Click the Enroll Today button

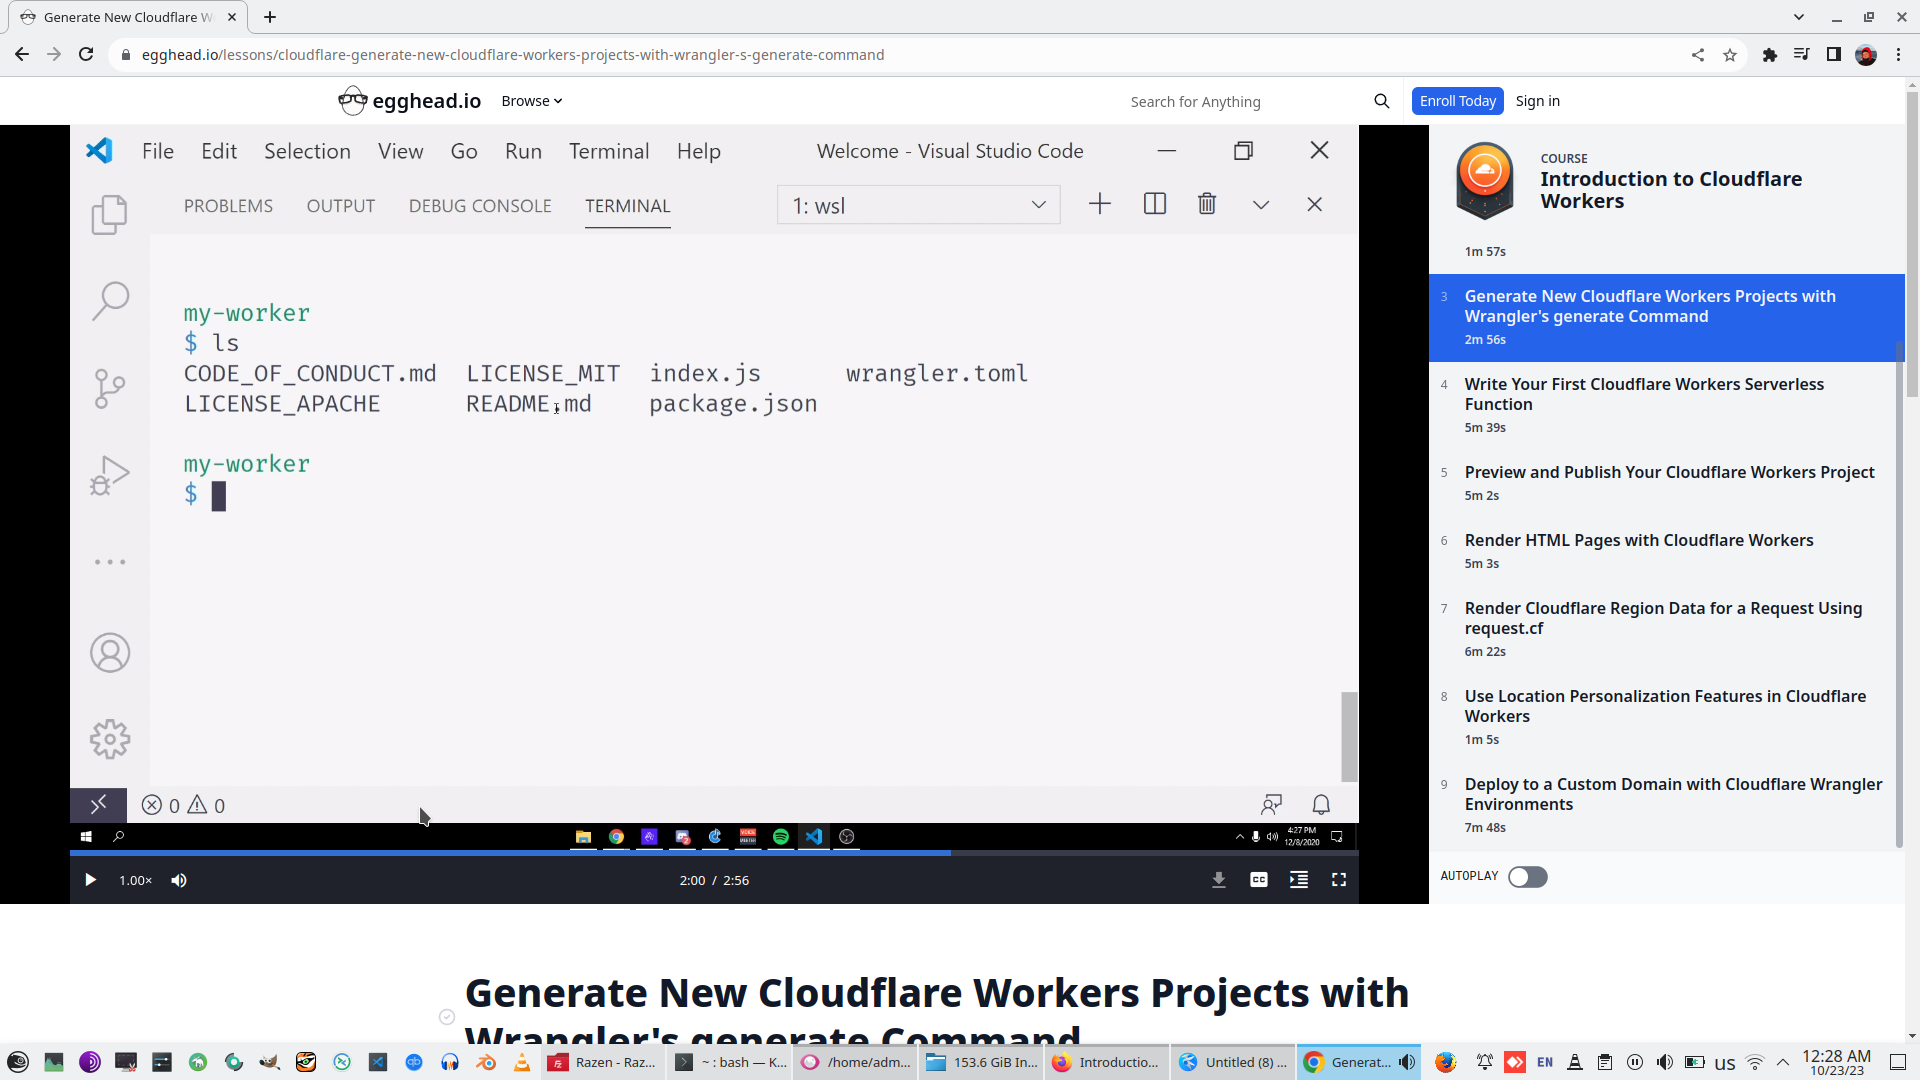1457,100
